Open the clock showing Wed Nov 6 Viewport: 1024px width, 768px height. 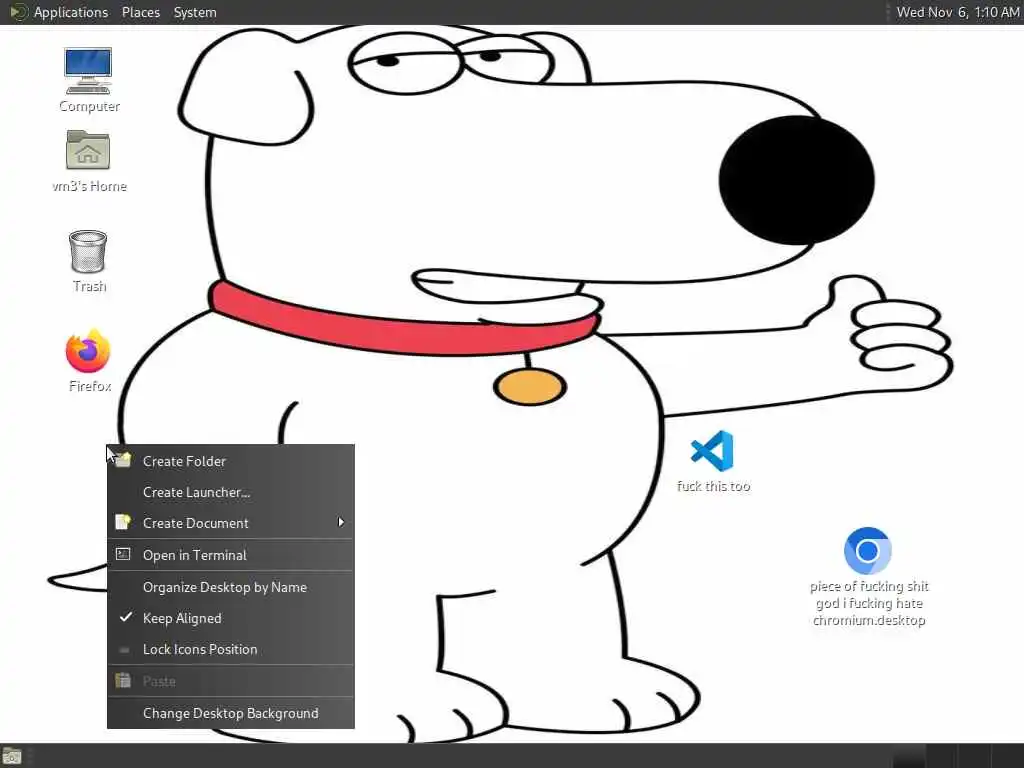coord(957,12)
